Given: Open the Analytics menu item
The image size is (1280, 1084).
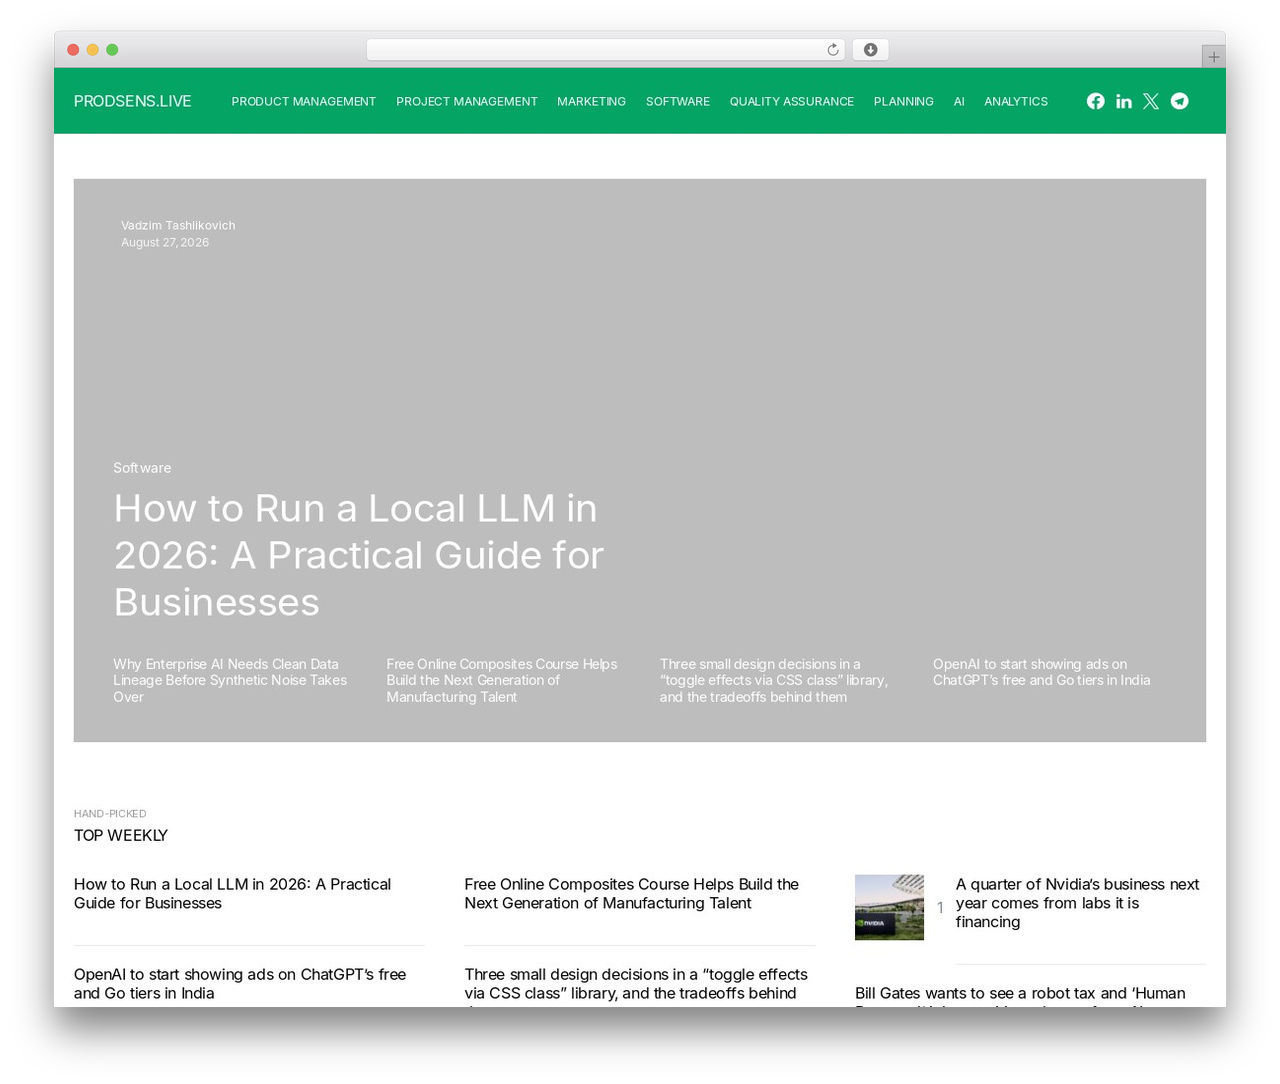Looking at the screenshot, I should [1016, 102].
